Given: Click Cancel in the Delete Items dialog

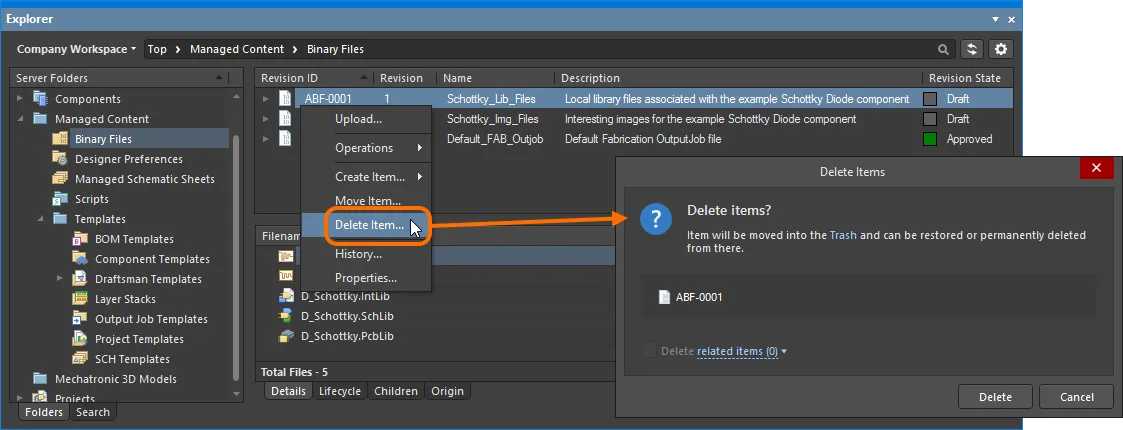Looking at the screenshot, I should pyautogui.click(x=1076, y=397).
